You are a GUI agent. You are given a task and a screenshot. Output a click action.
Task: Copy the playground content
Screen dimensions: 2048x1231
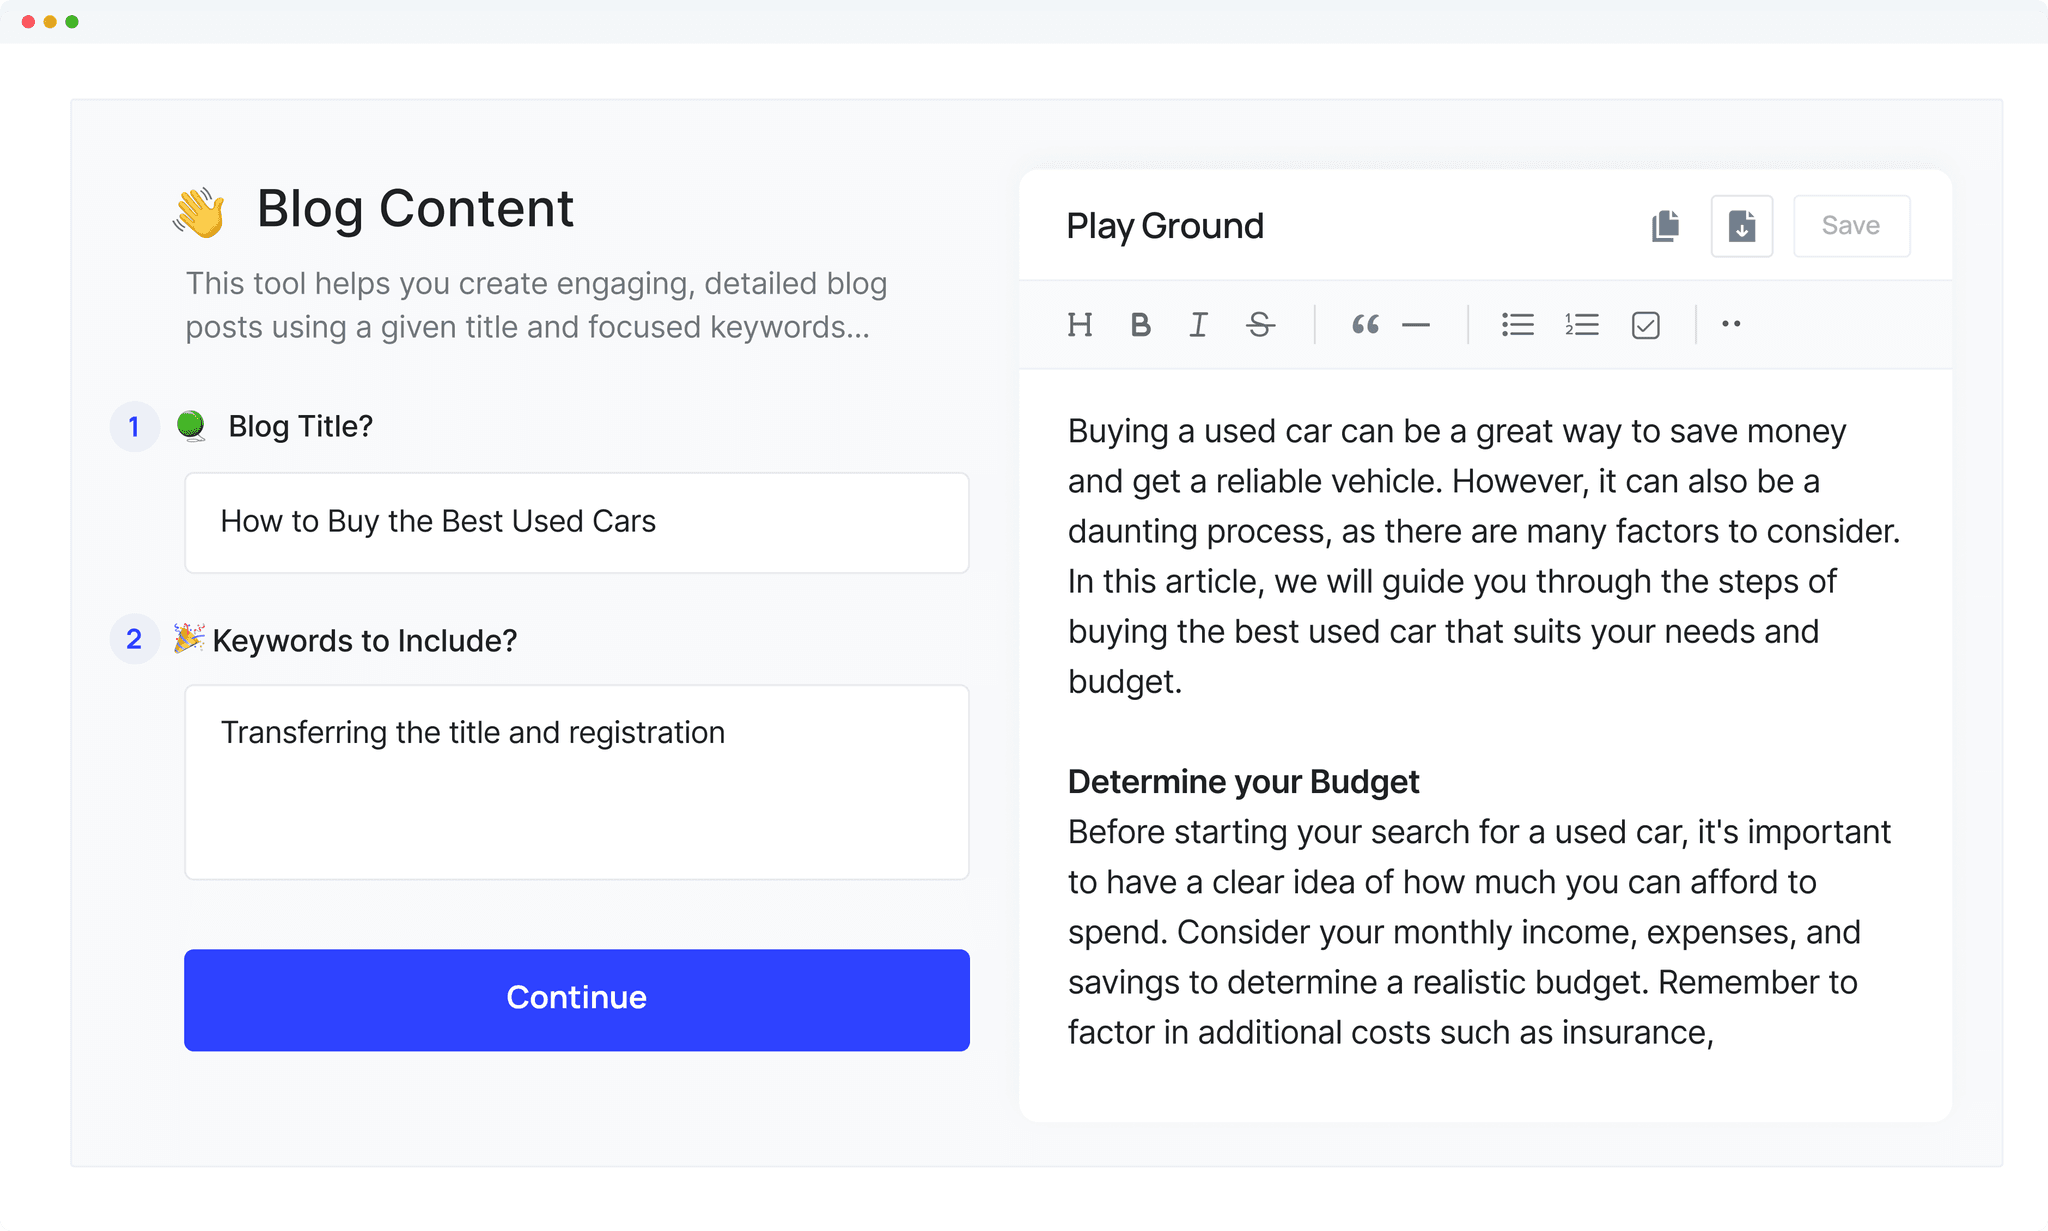point(1663,226)
